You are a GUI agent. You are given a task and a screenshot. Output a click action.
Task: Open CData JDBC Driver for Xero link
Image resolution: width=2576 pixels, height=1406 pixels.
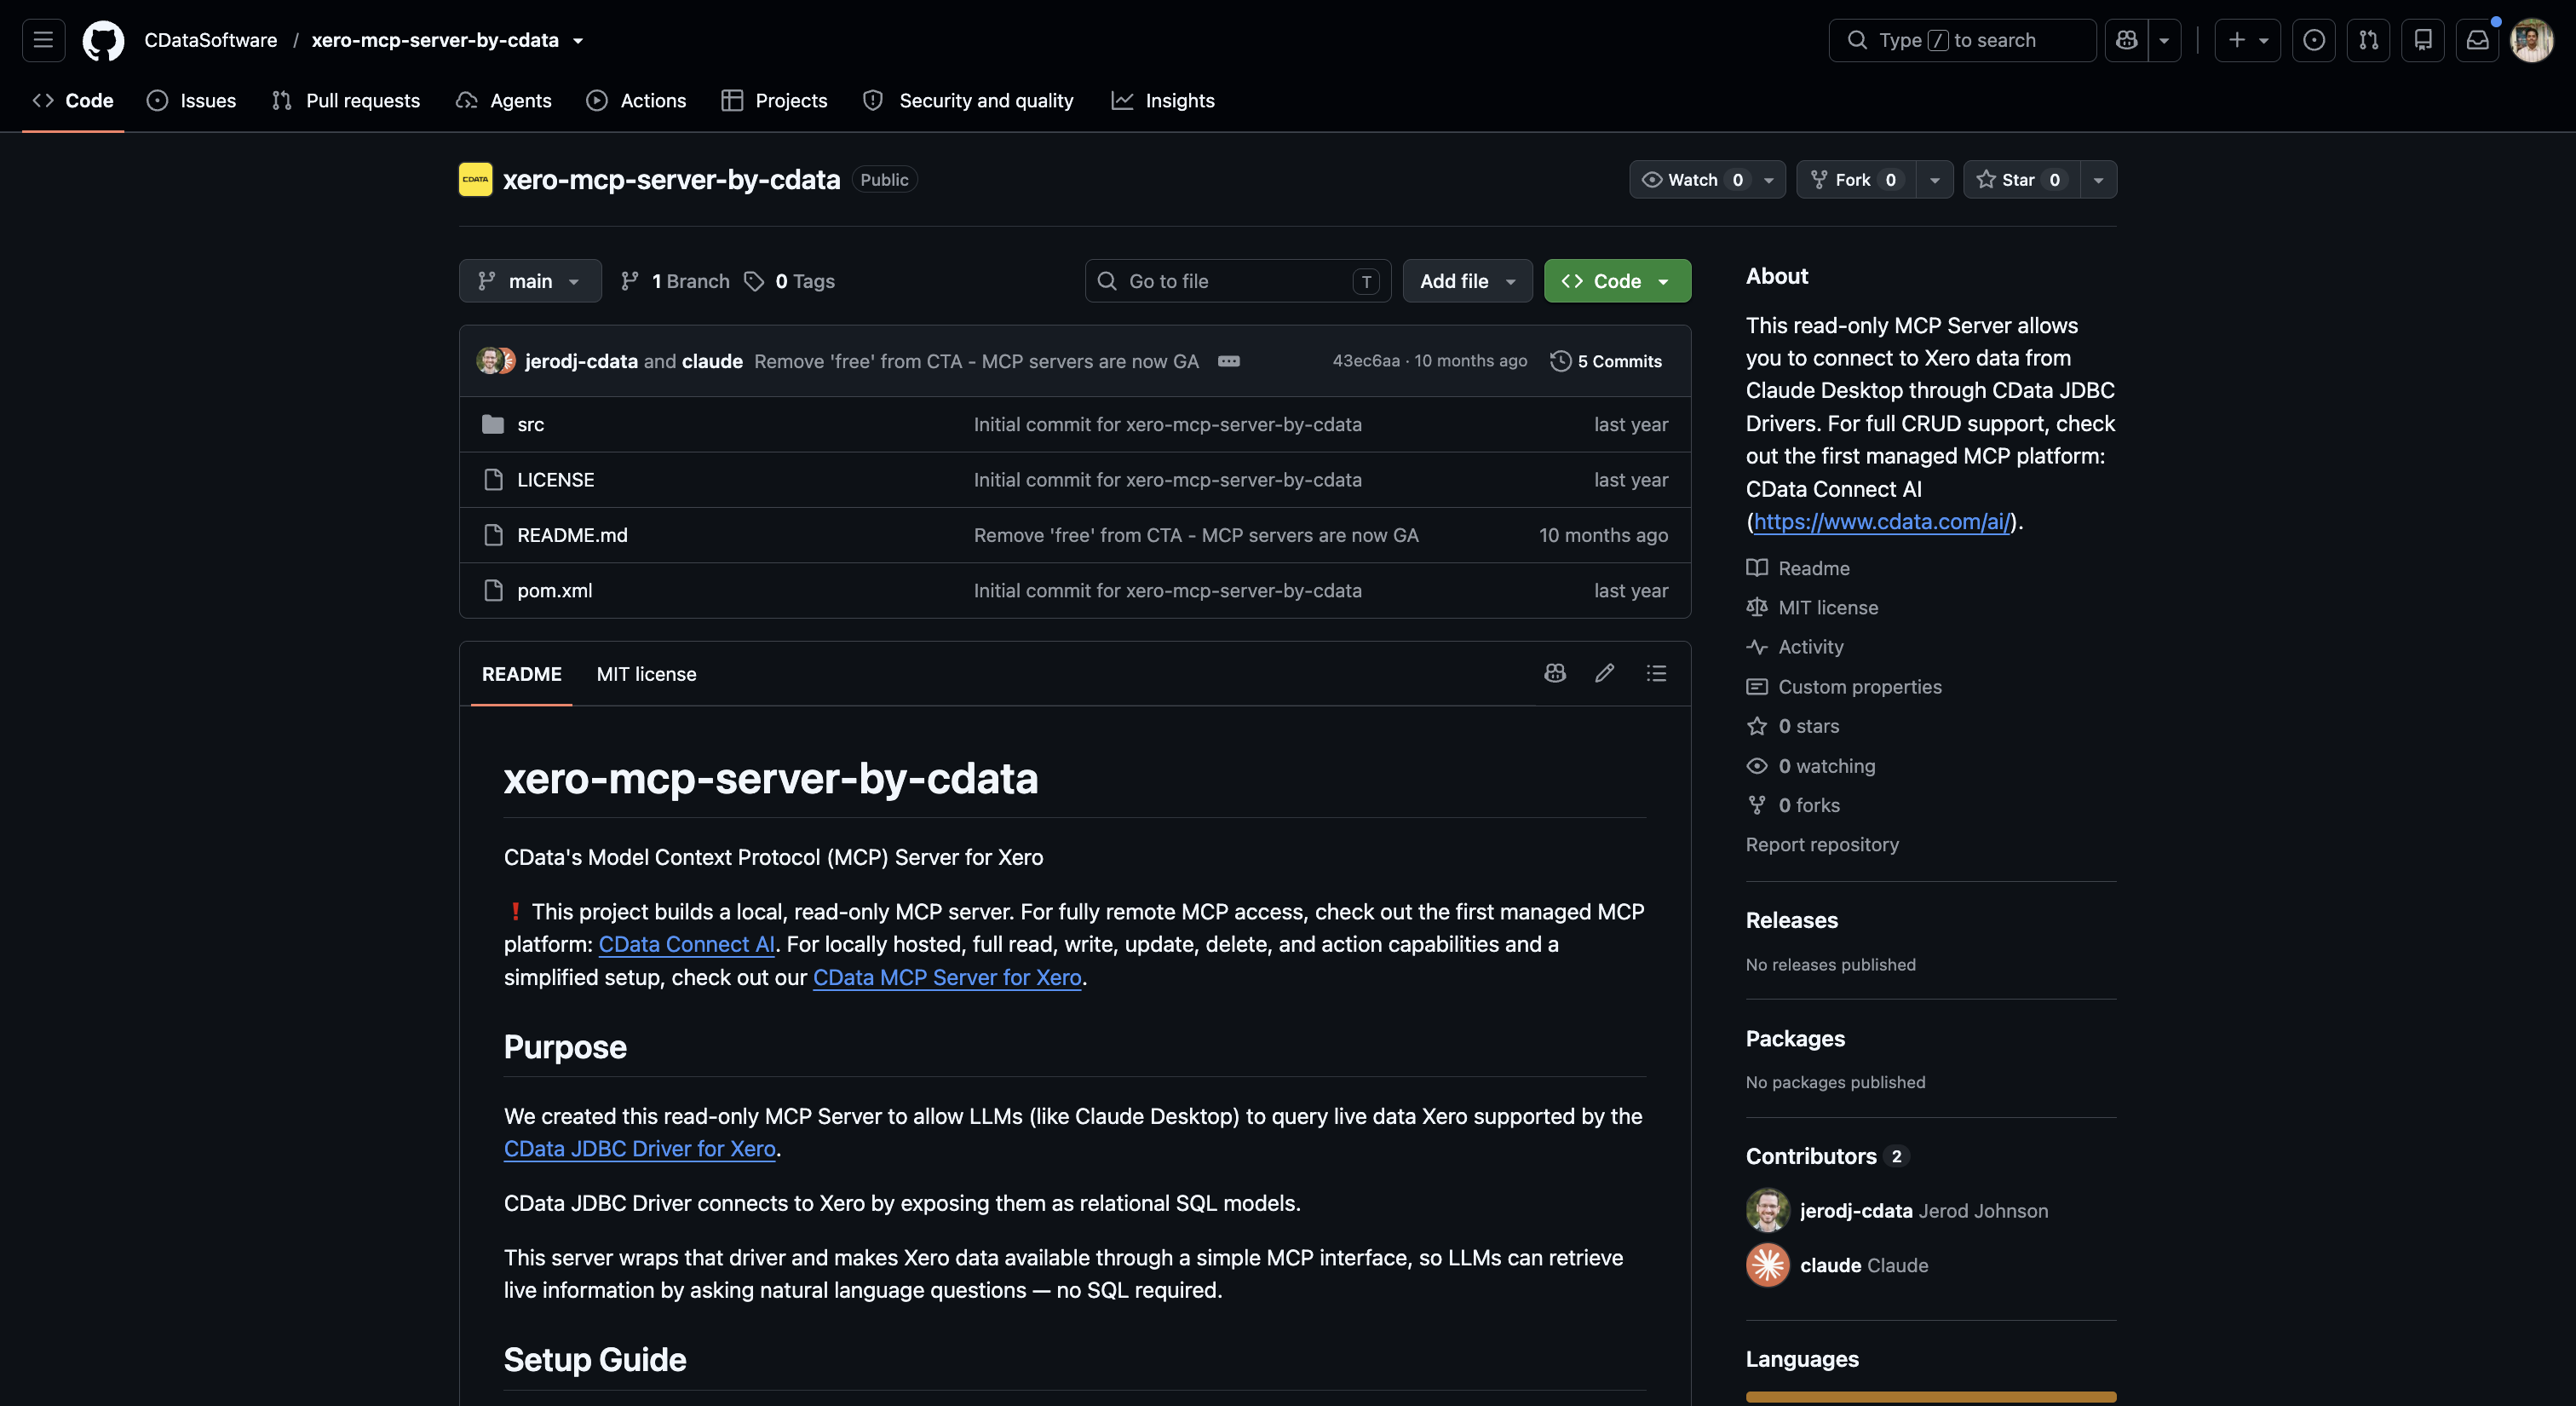640,1148
